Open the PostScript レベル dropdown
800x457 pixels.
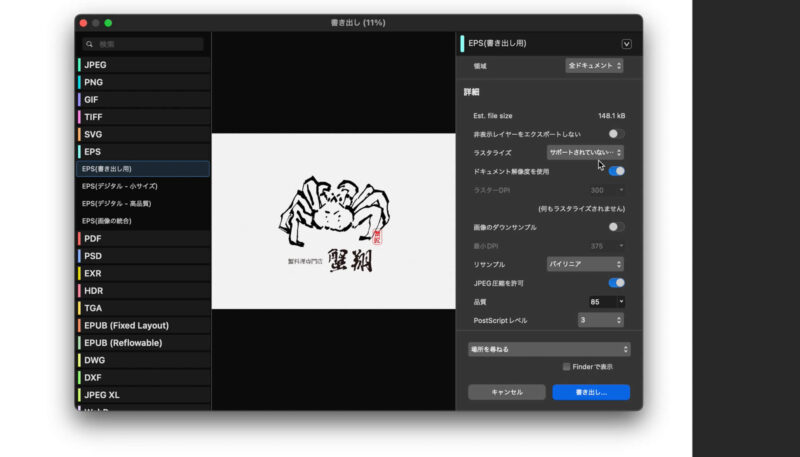tap(601, 320)
